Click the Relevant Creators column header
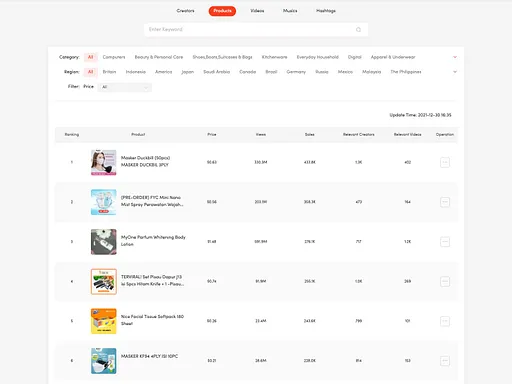The image size is (512, 384). [359, 134]
